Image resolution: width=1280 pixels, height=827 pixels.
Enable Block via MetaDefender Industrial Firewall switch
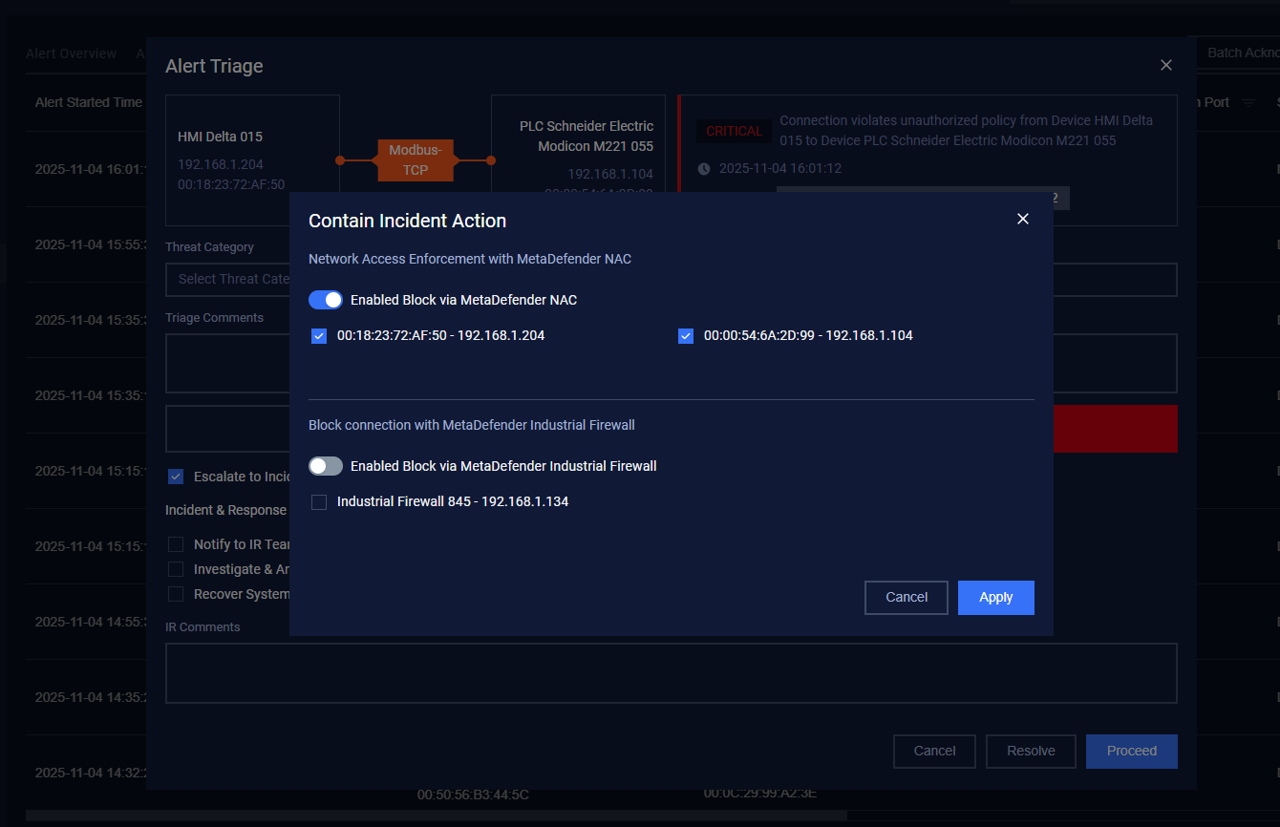(326, 466)
